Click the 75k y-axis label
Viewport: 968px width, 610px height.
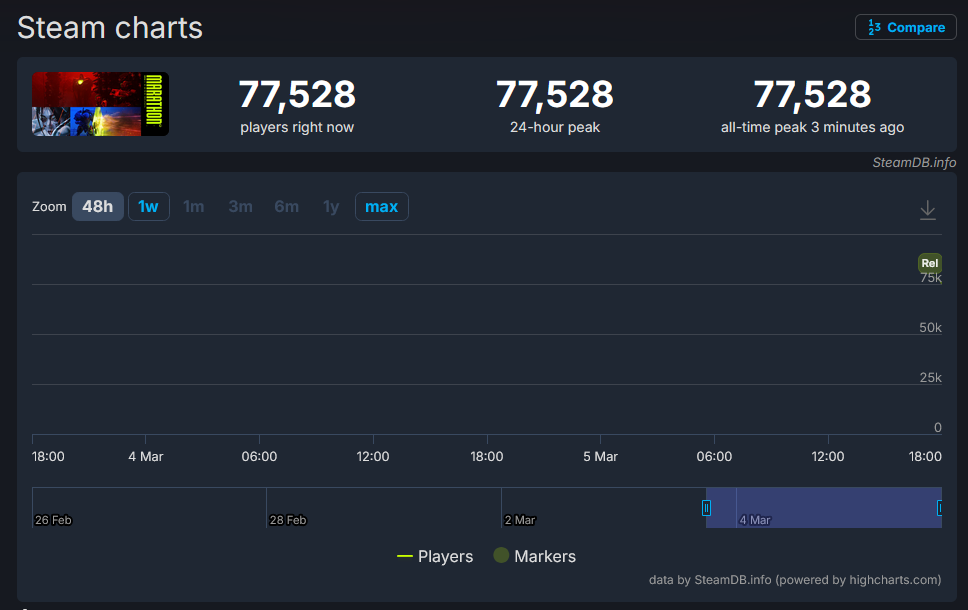(x=930, y=278)
